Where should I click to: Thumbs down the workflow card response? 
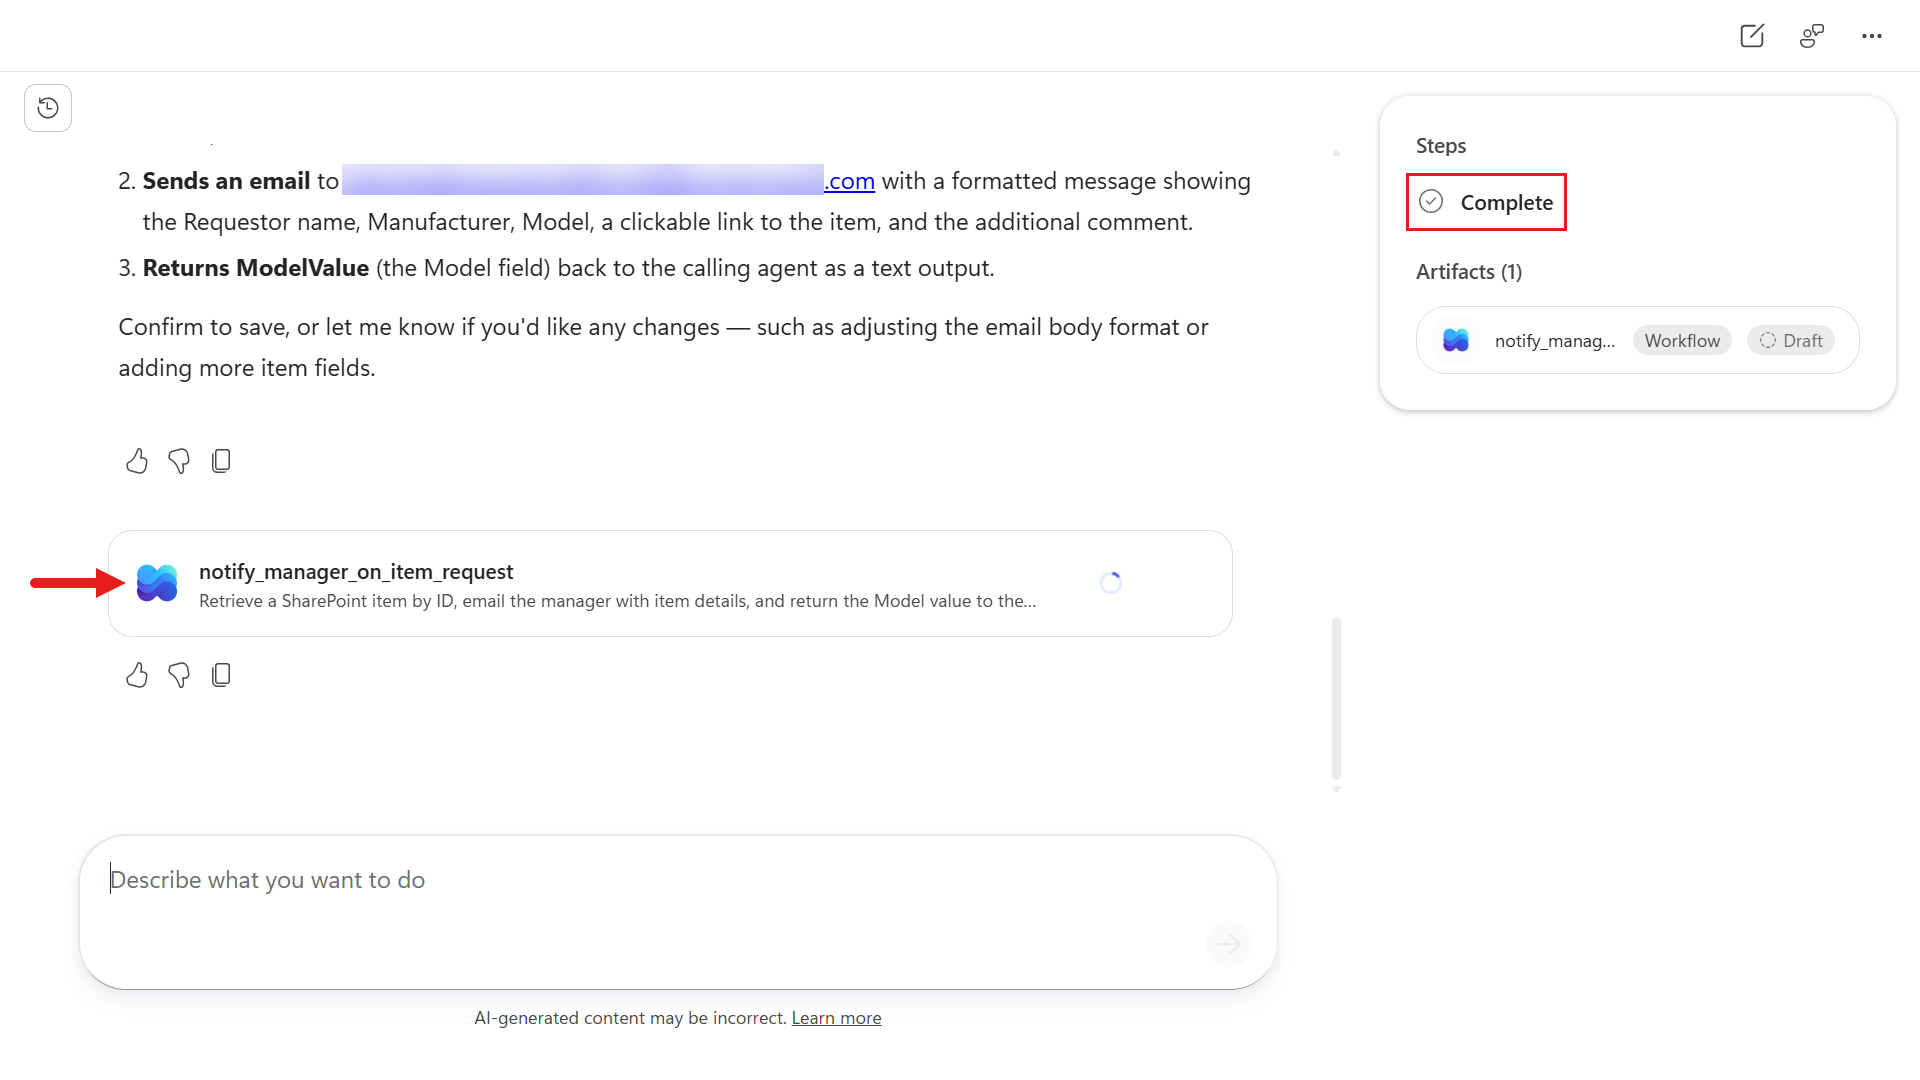179,675
